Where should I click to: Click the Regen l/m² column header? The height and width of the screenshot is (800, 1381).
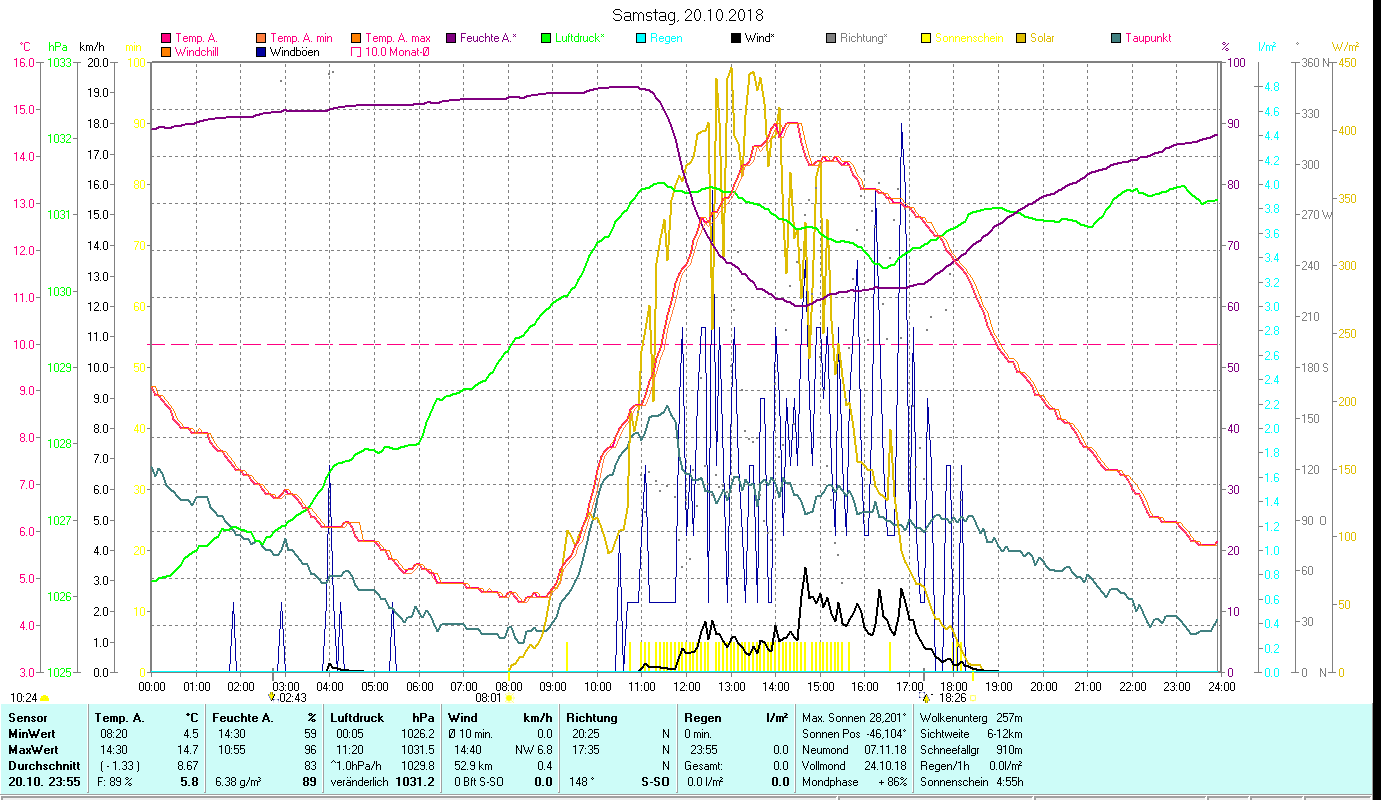click(736, 718)
